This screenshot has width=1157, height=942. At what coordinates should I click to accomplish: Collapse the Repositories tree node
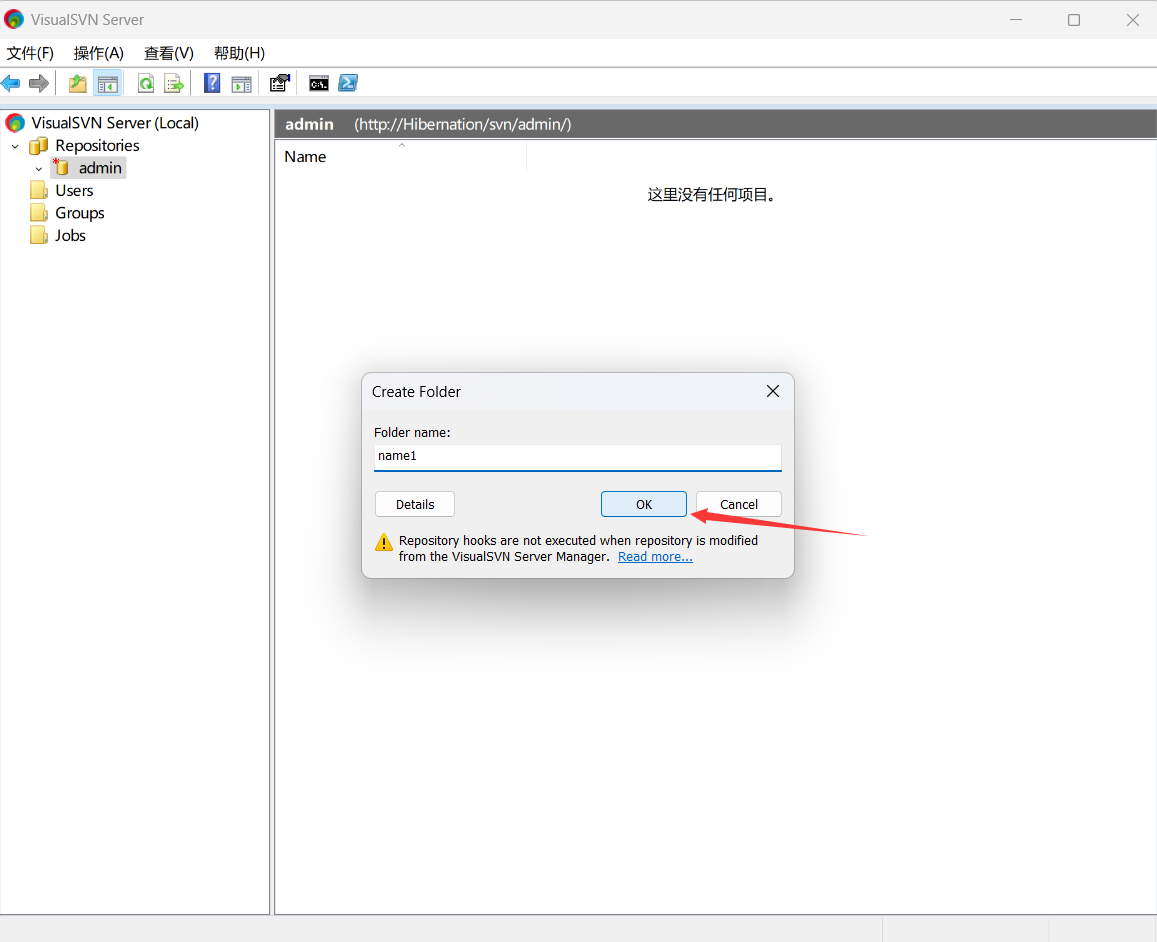[15, 146]
